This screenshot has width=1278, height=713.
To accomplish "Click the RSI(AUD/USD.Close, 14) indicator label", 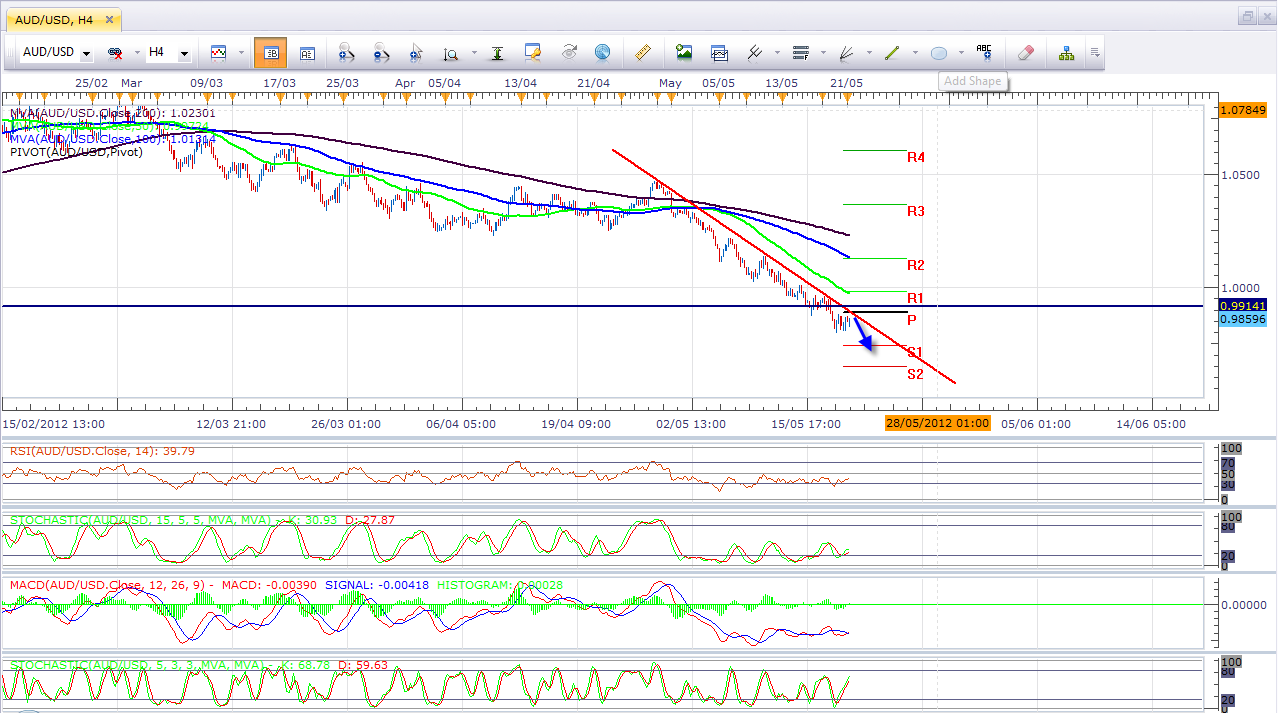I will [x=102, y=451].
